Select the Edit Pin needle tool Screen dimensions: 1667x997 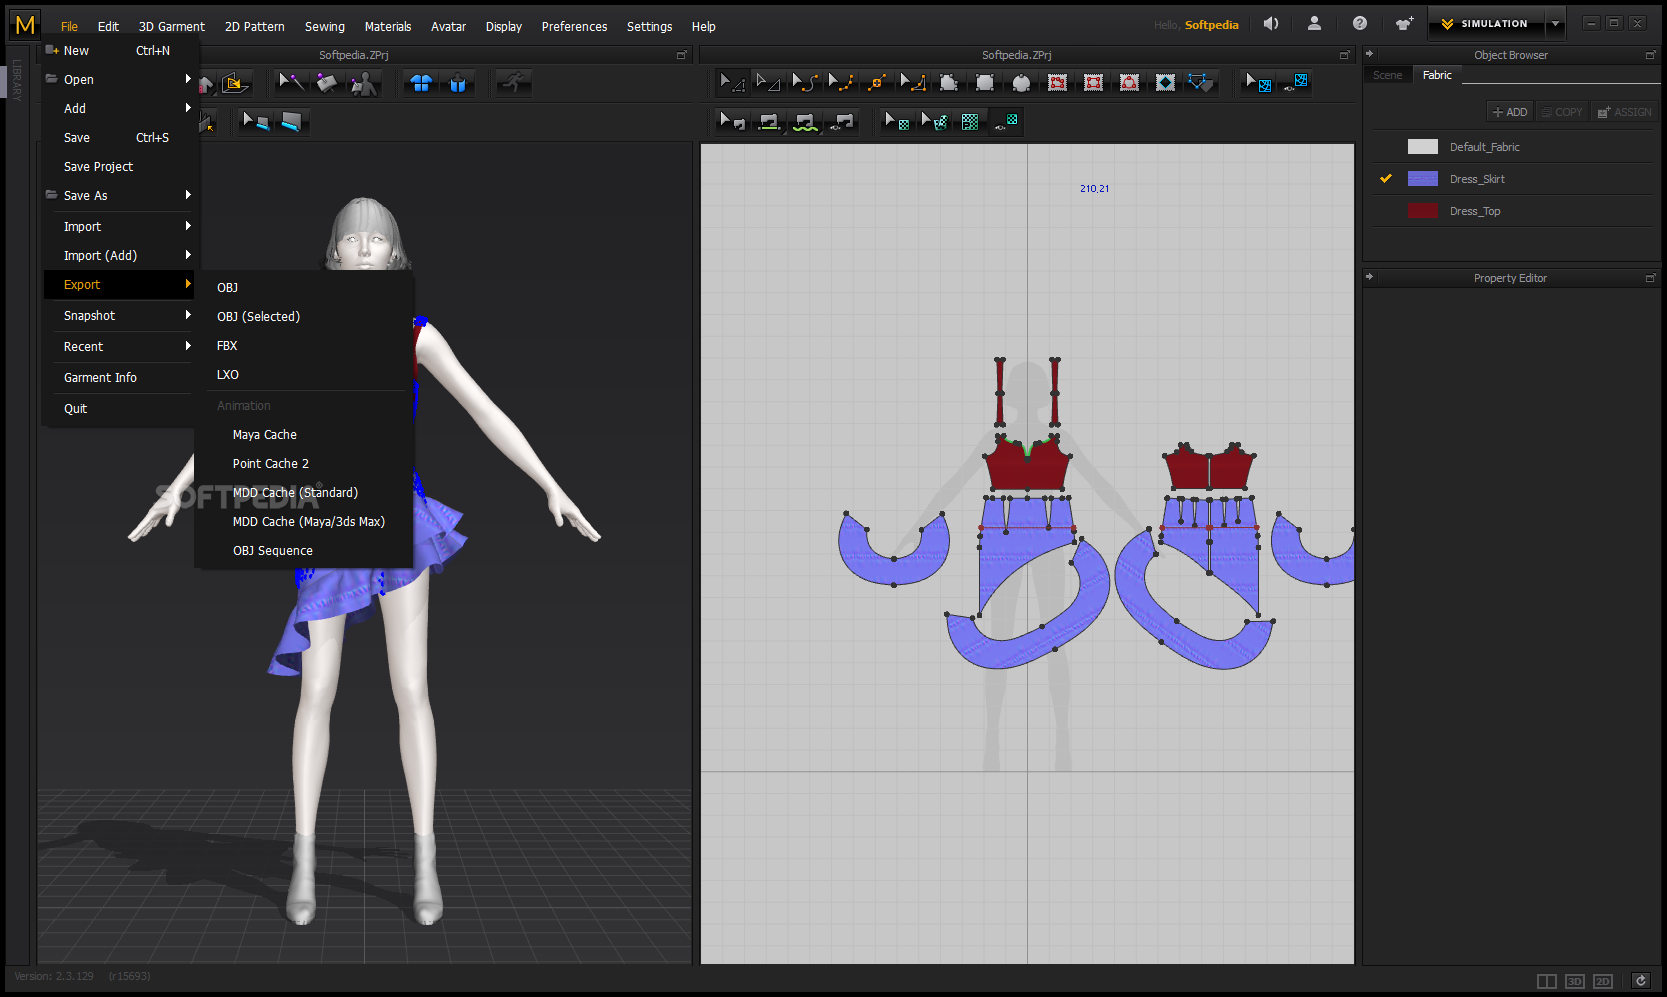291,83
